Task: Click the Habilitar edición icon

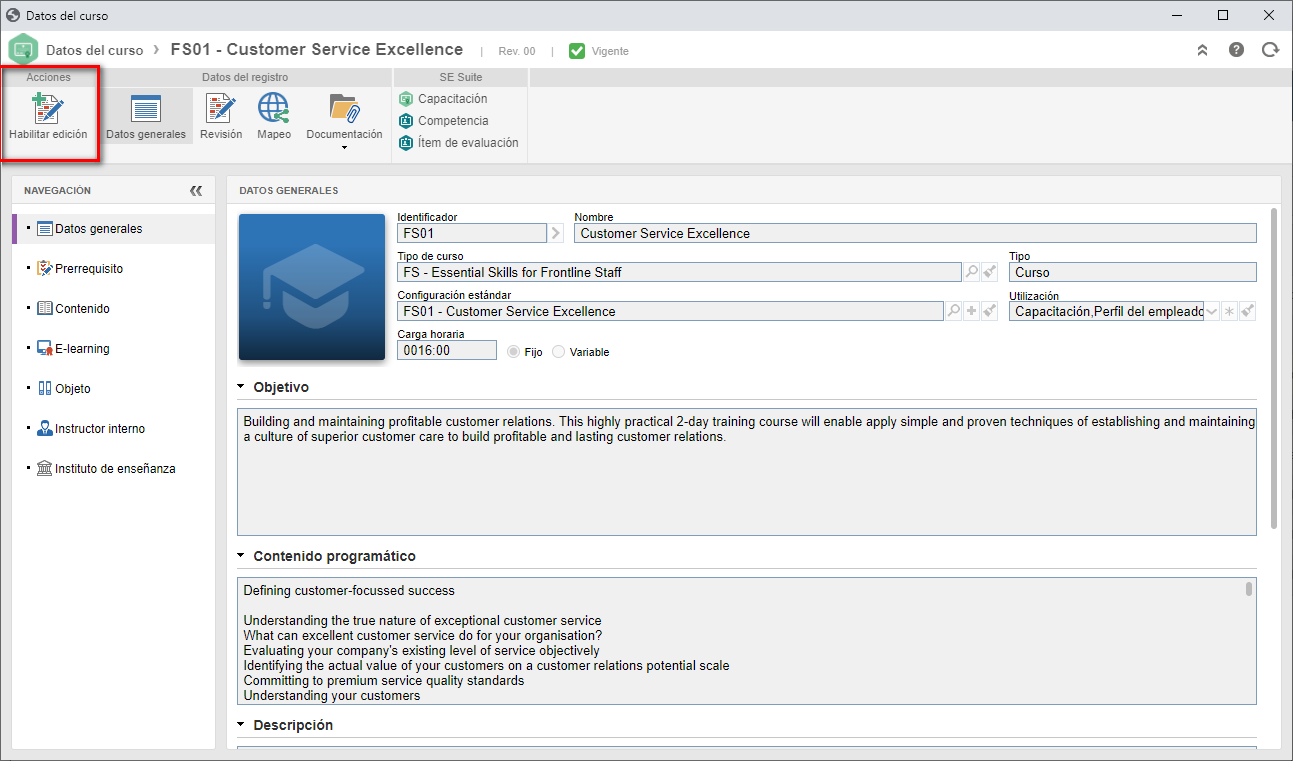Action: tap(48, 109)
